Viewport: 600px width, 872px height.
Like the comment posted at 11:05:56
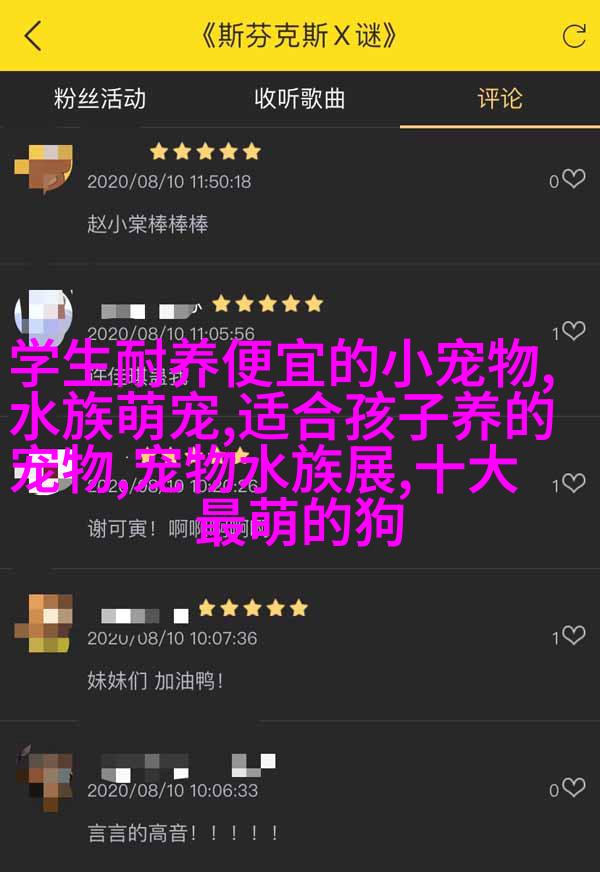(573, 331)
